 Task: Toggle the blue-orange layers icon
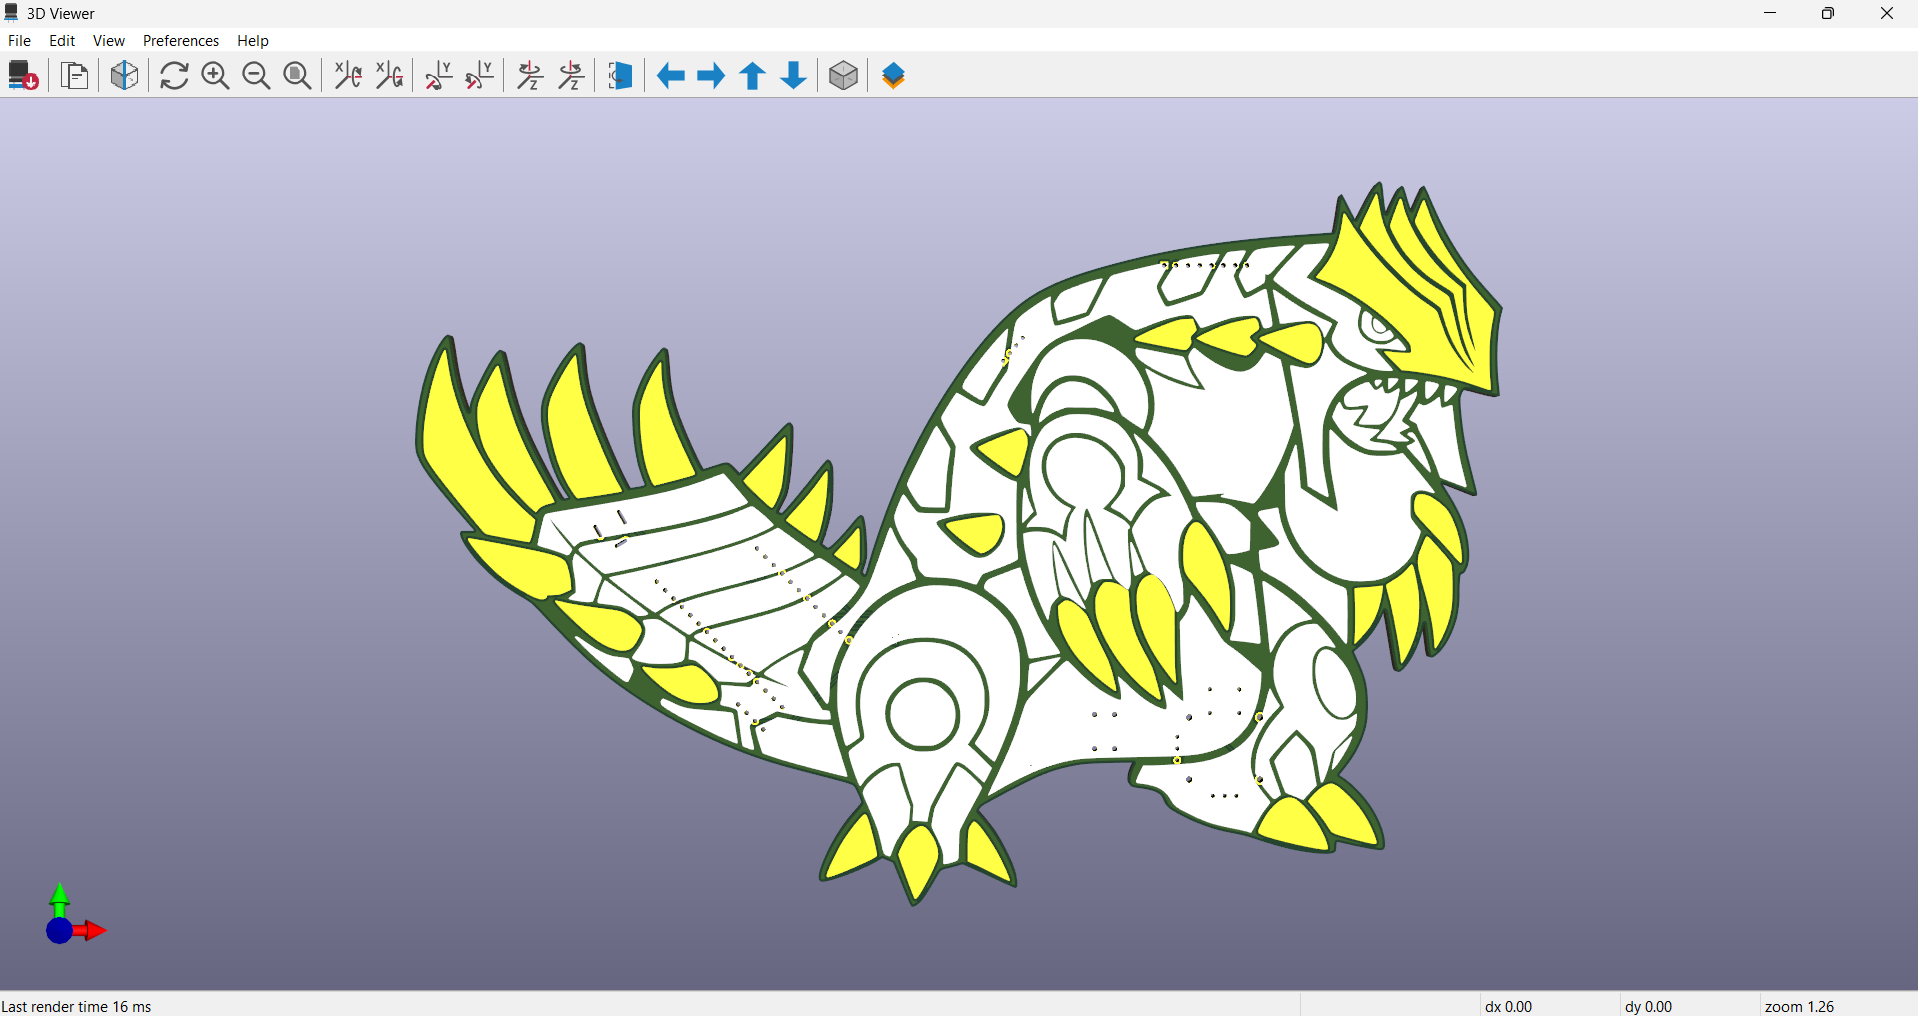pos(894,76)
